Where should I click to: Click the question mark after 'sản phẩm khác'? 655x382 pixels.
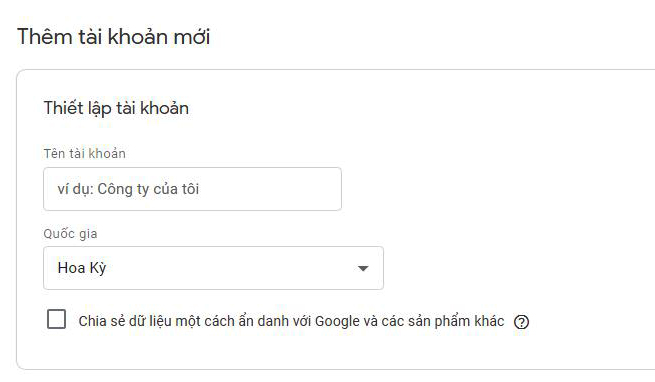[x=521, y=322]
